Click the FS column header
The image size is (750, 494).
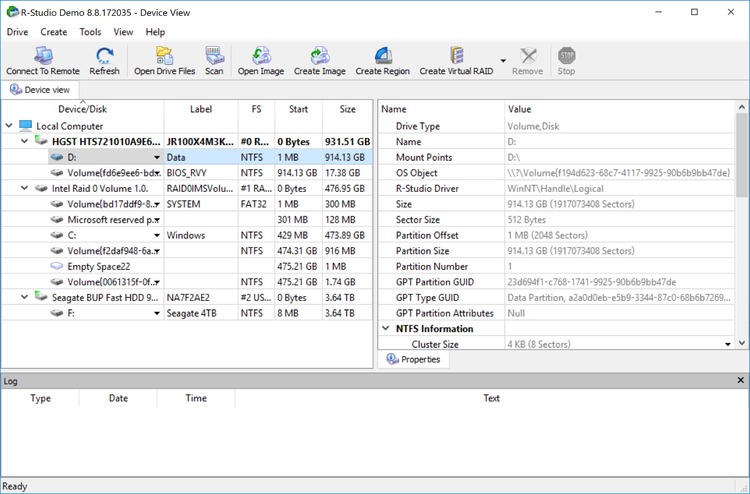click(256, 109)
